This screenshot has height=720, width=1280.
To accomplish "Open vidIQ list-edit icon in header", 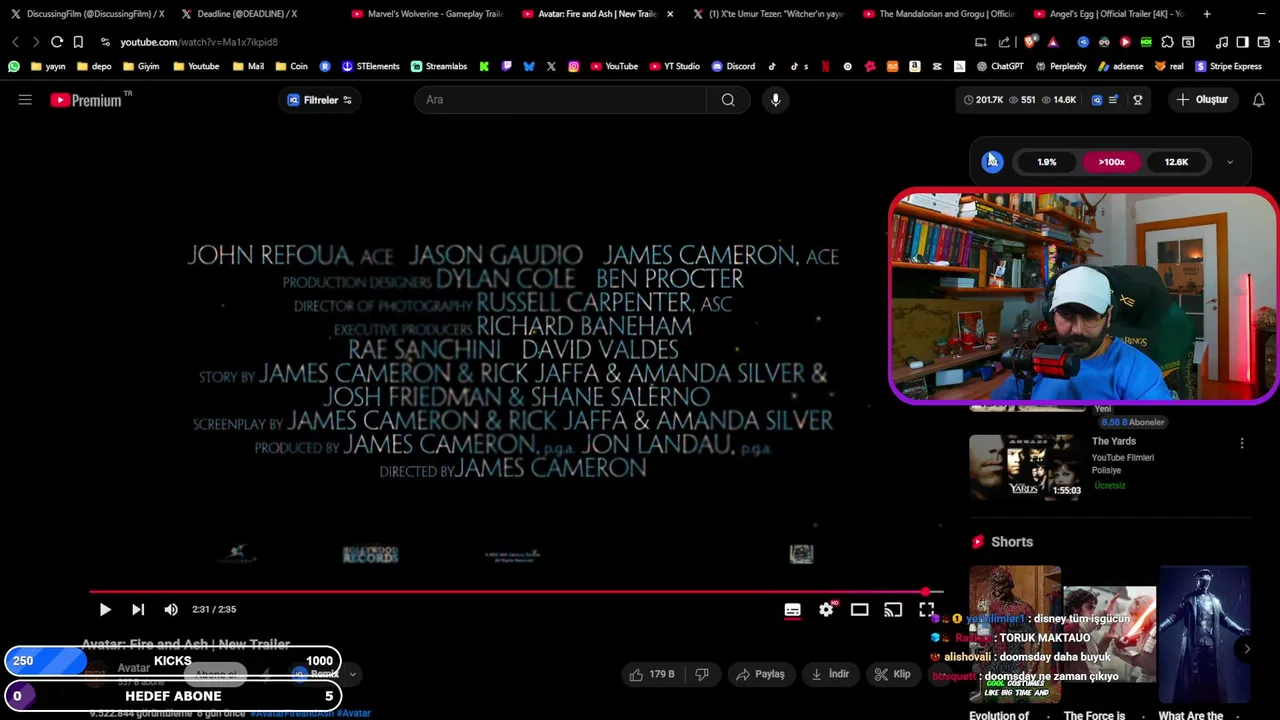I will tap(1113, 100).
